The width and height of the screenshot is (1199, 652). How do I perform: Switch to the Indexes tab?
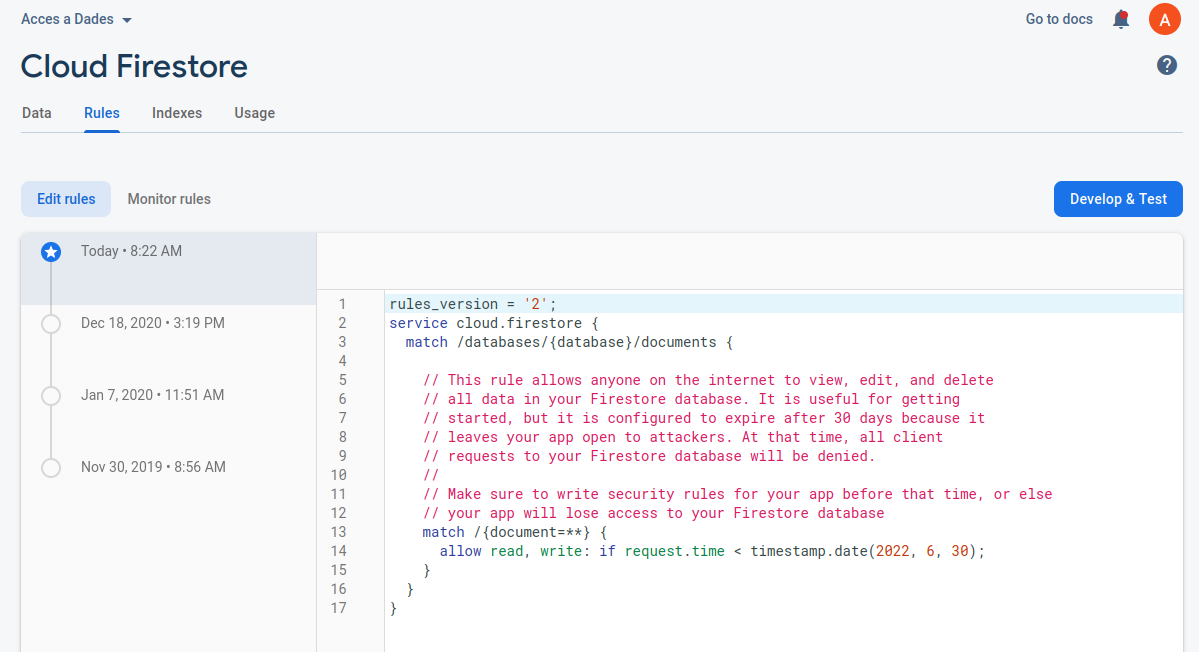pos(177,113)
